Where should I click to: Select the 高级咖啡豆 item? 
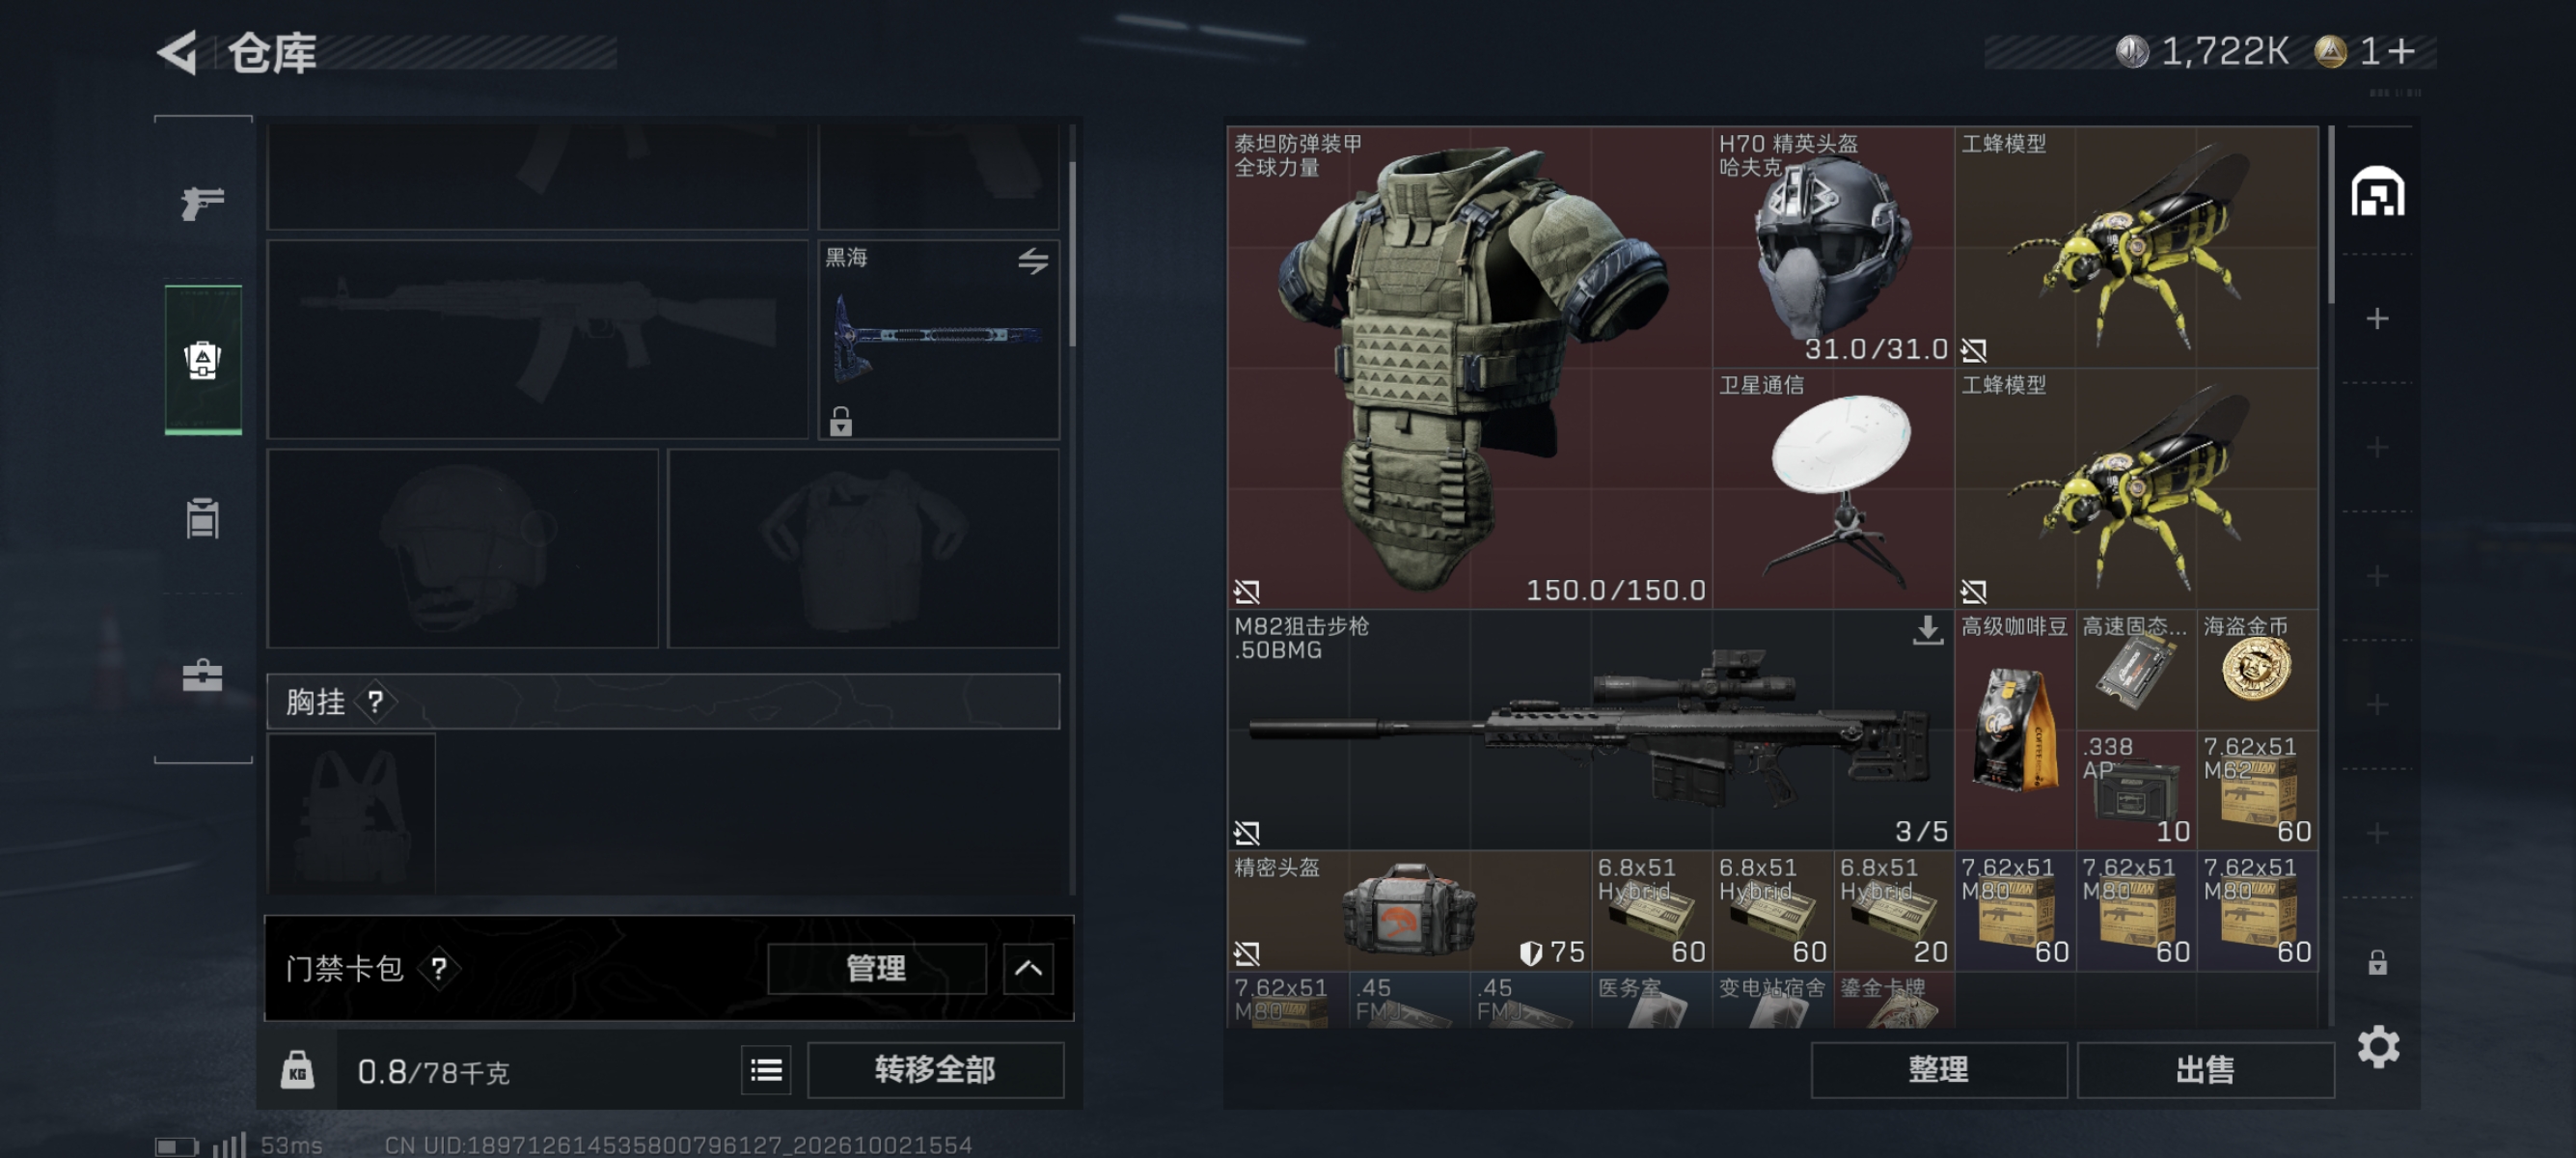pyautogui.click(x=2015, y=730)
